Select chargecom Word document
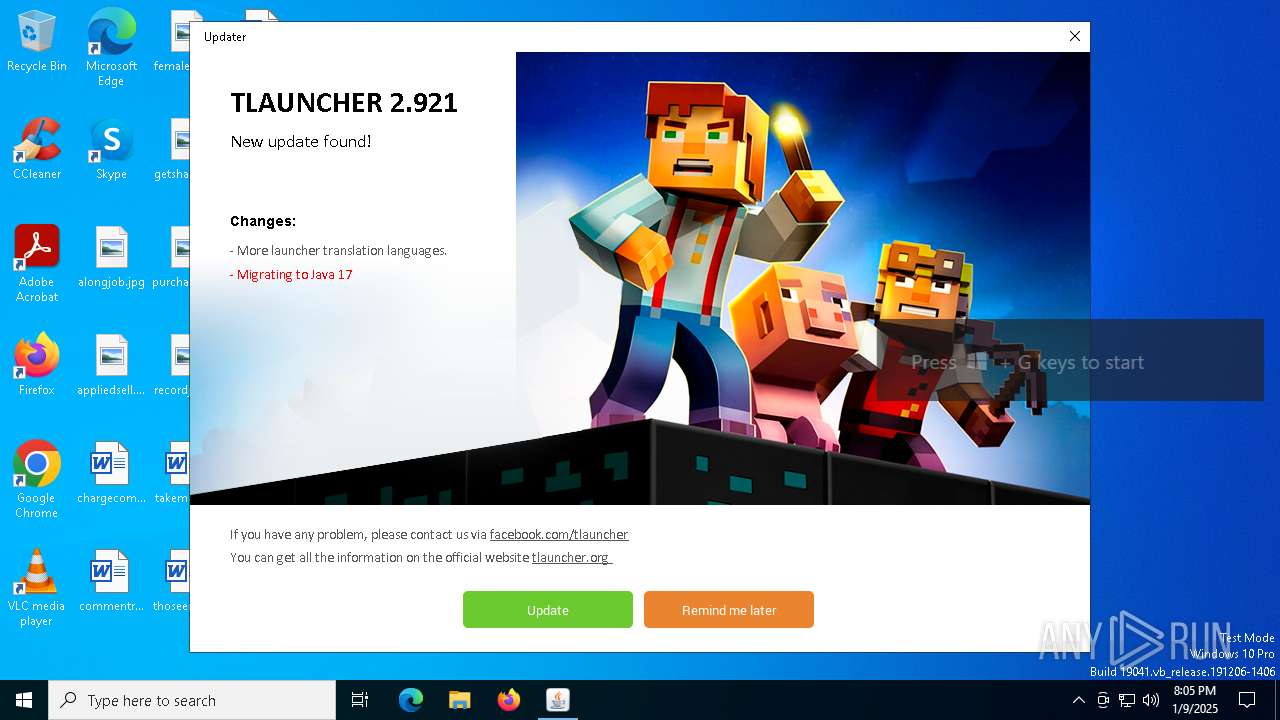Screen dimensions: 1280x720 point(111,474)
